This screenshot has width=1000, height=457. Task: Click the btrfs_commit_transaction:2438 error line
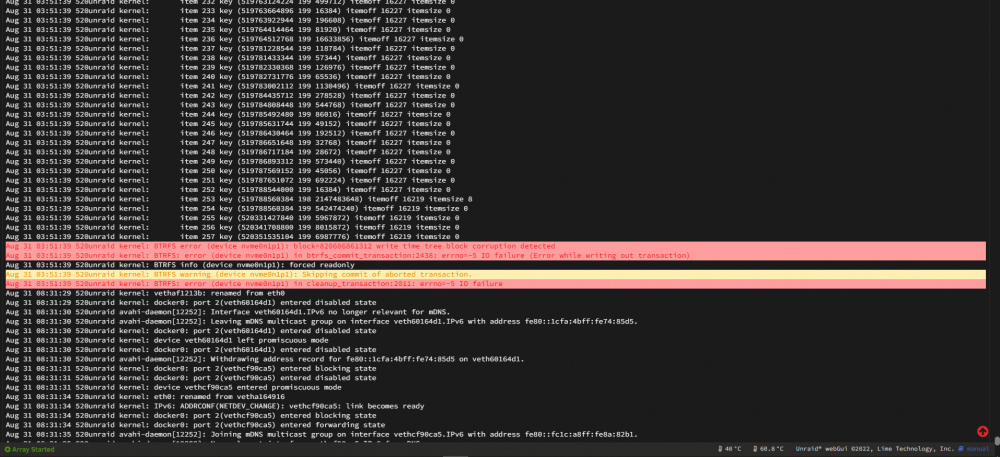point(495,255)
